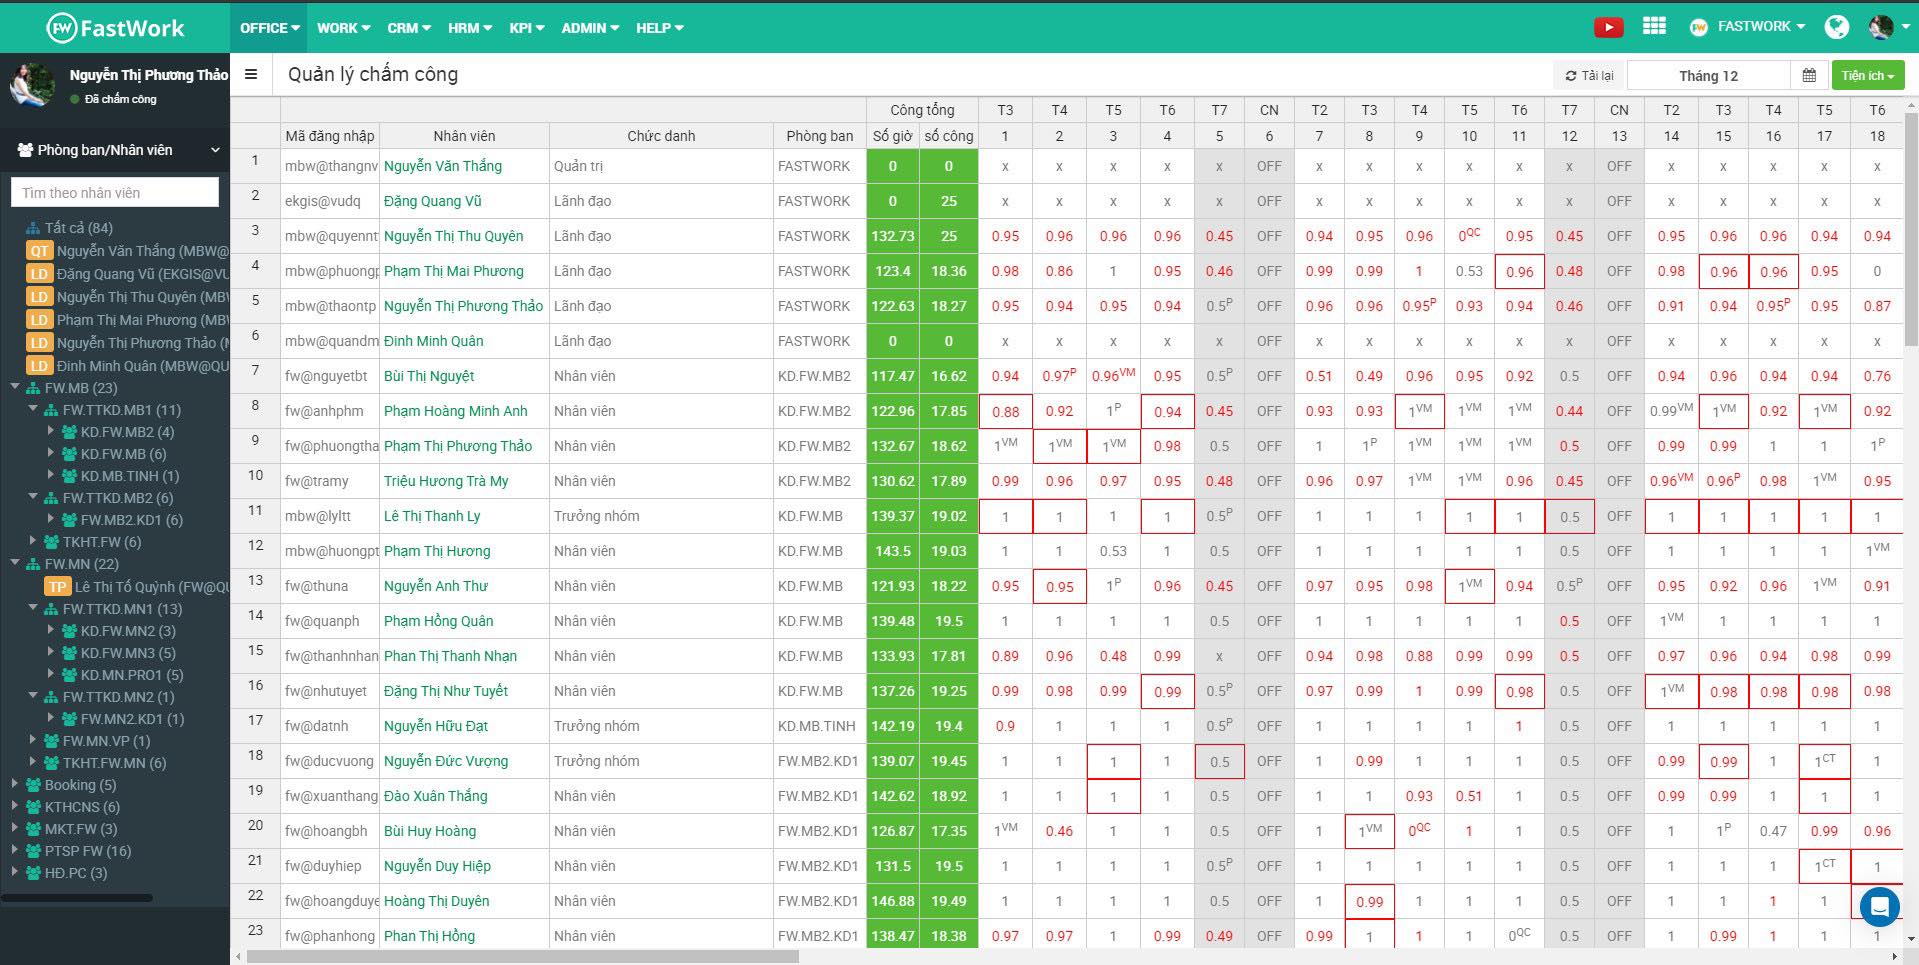
Task: Expand the Phòng ban/Nhân viên panel chevron
Action: 214,150
